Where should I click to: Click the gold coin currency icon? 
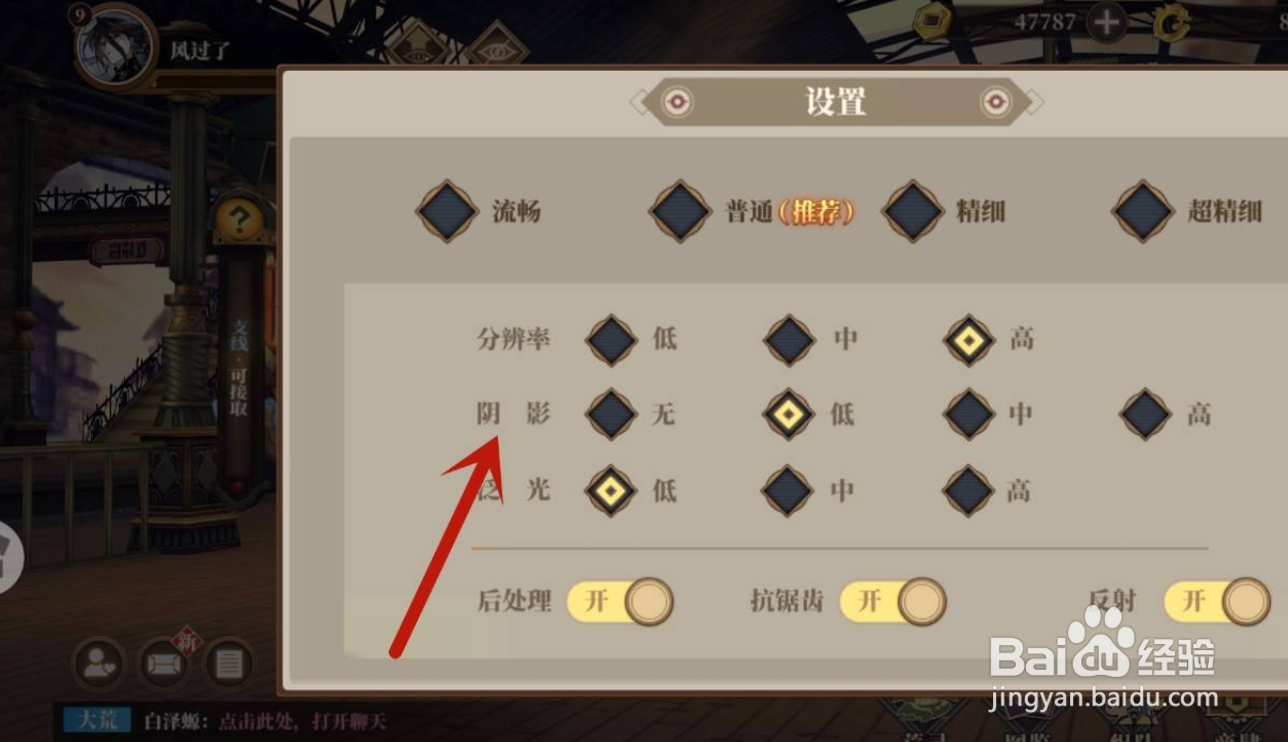coord(933,21)
